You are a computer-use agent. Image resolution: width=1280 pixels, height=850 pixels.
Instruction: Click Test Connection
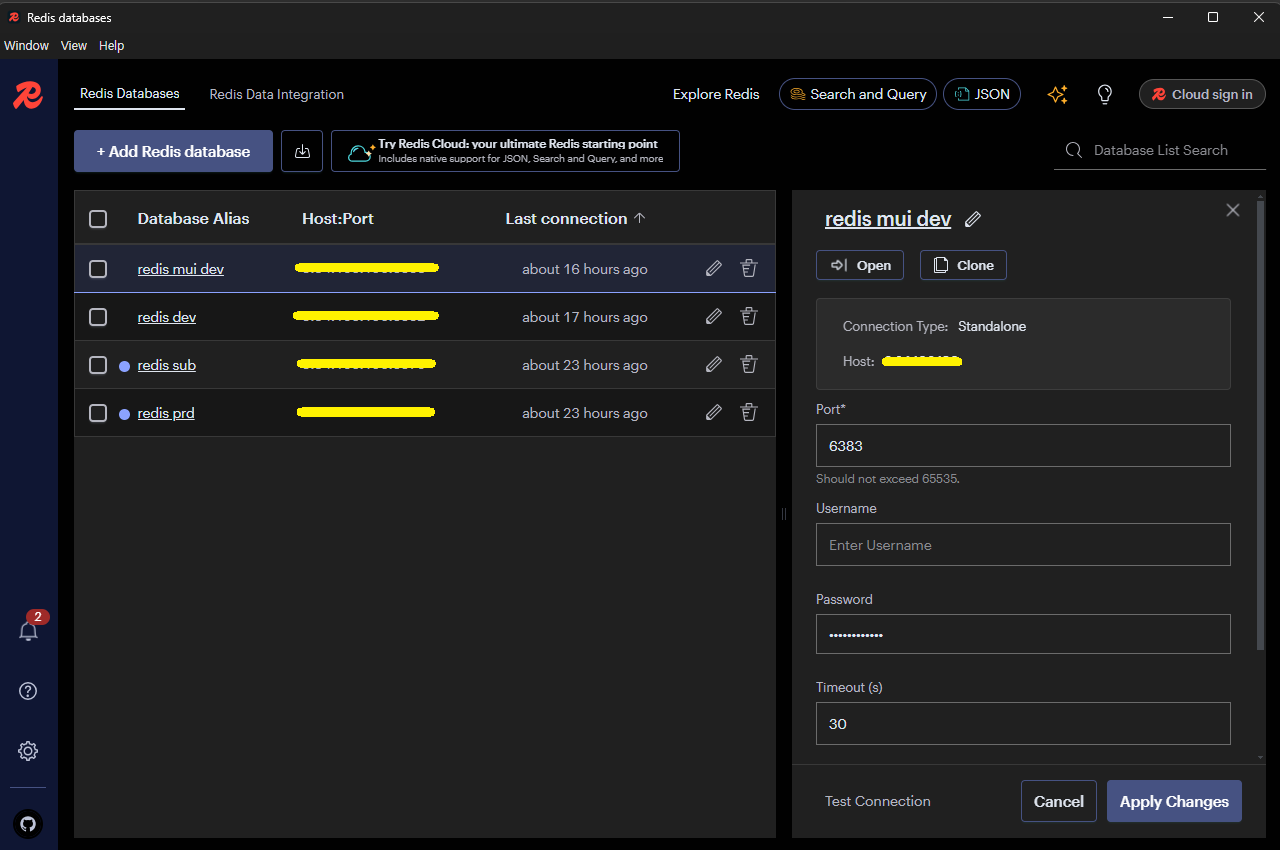coord(878,801)
